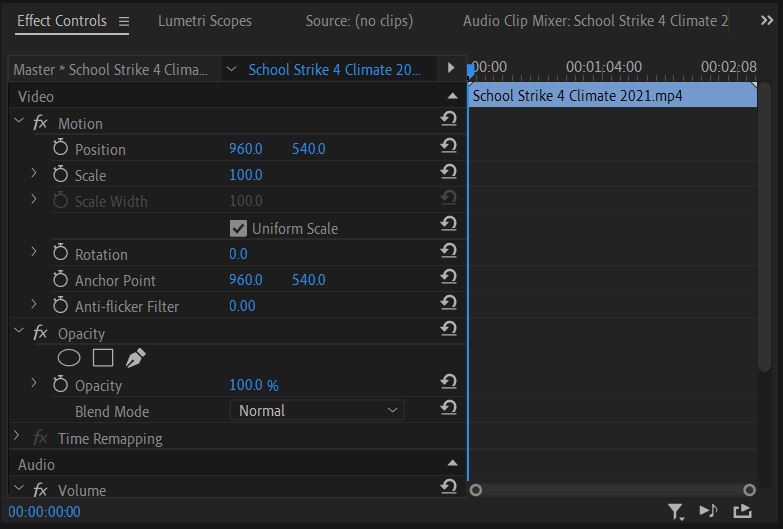
Task: Click the export frame icon at bottom right
Action: (742, 511)
